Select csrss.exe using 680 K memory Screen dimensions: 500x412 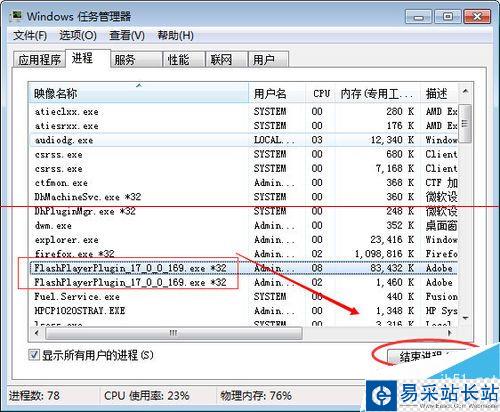point(243,154)
